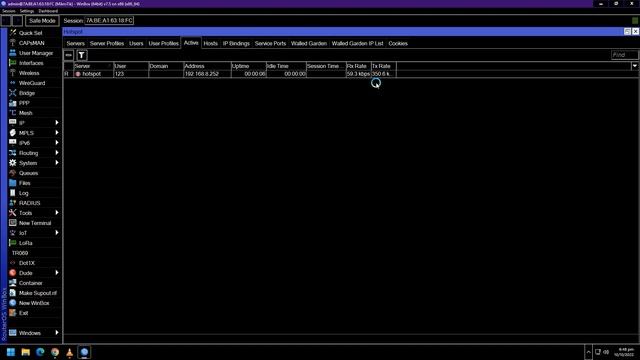This screenshot has height=360, width=640.
Task: Select the hotspot active user row
Action: [x=230, y=74]
